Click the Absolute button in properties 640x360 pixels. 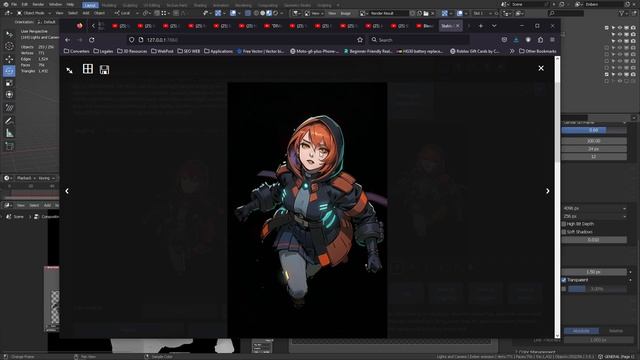581,331
